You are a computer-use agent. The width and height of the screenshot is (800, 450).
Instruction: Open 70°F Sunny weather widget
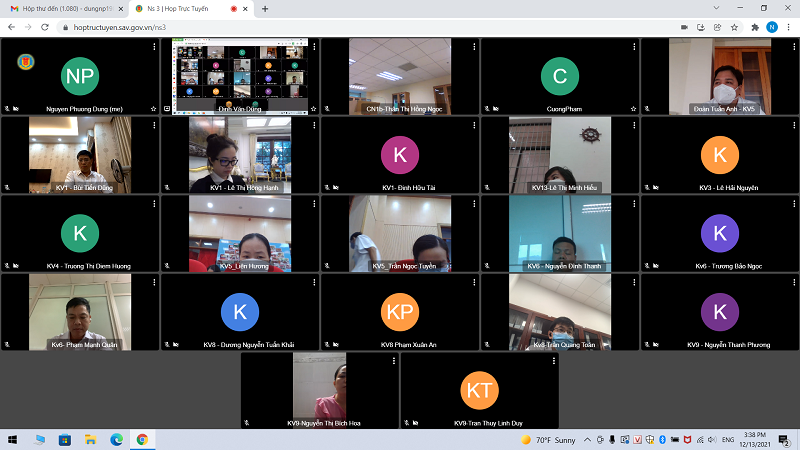click(x=548, y=440)
